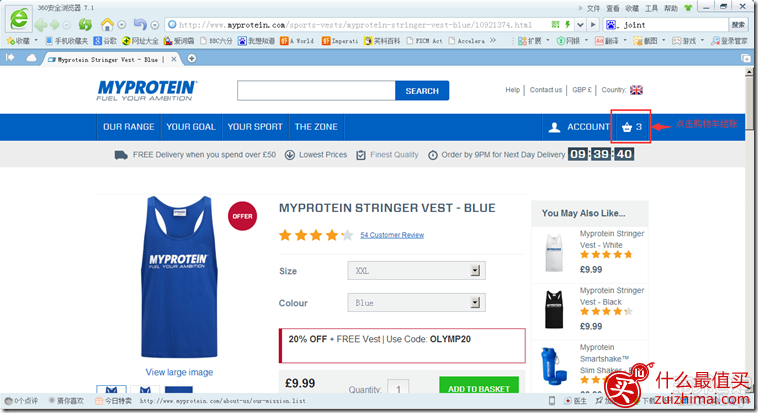Click the 360 browser logo
The width and height of the screenshot is (758, 413).
pyautogui.click(x=19, y=19)
